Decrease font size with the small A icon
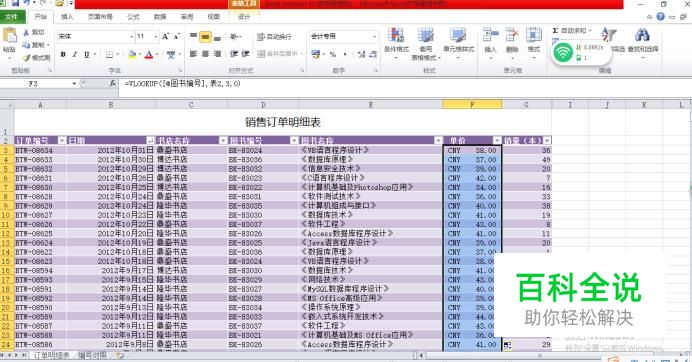 tap(176, 36)
